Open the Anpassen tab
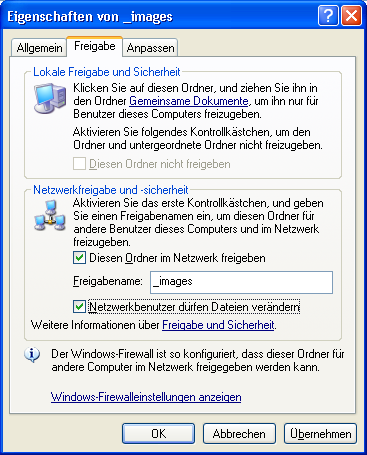Screen dimensions: 367x455 coord(150,48)
